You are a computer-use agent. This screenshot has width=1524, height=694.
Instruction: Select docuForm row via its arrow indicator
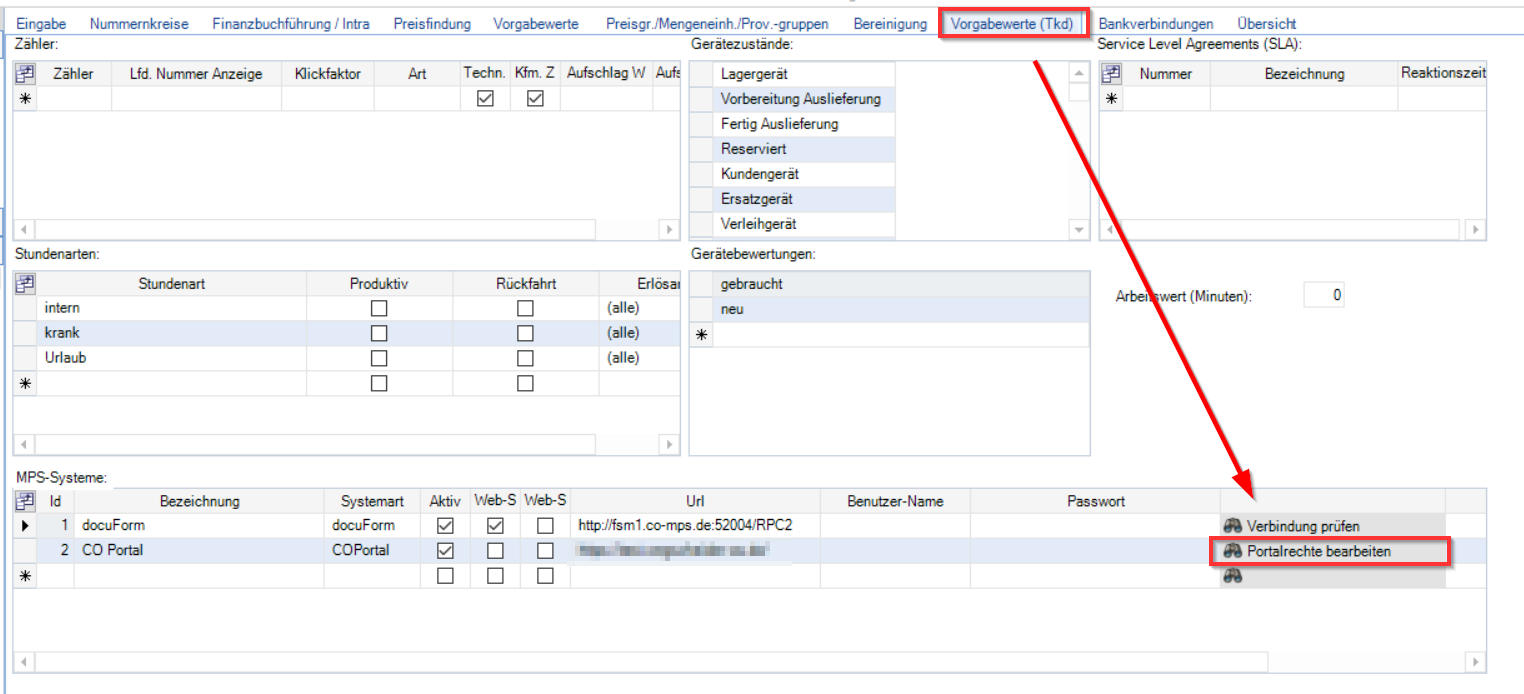coord(25,526)
